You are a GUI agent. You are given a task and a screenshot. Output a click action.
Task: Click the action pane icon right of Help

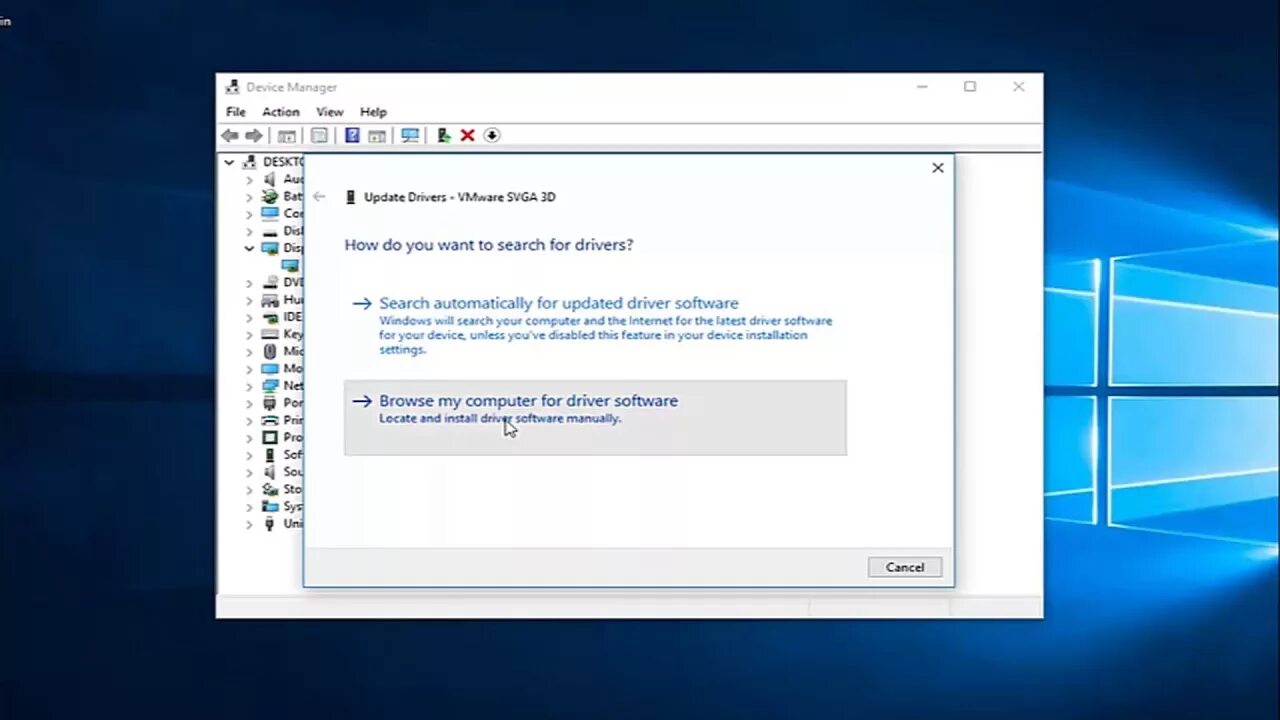click(377, 135)
